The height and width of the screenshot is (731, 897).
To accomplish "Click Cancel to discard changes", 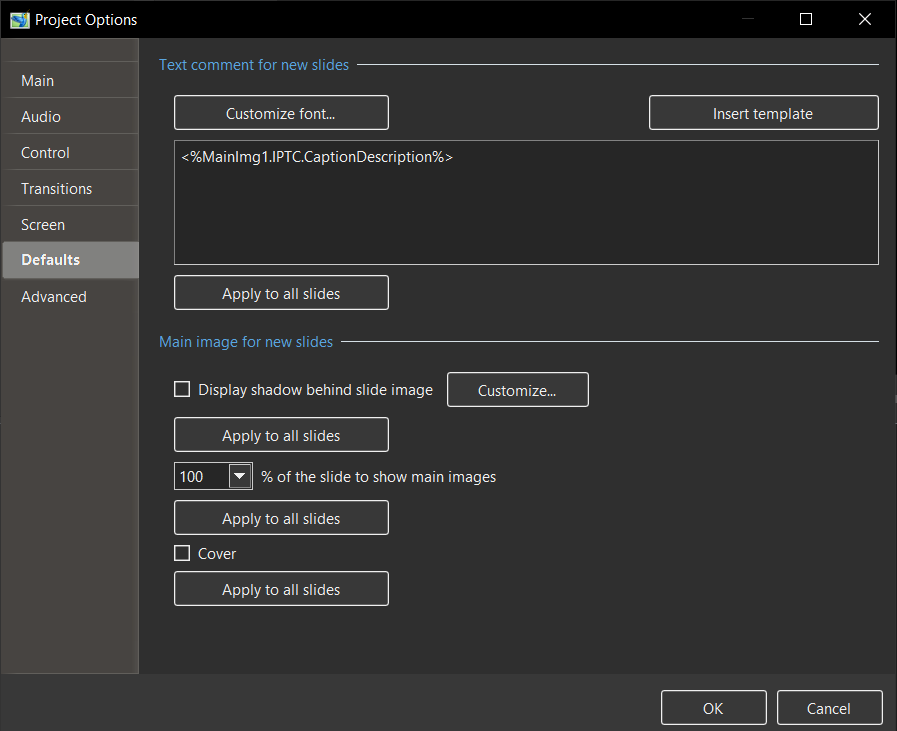I will [x=829, y=708].
